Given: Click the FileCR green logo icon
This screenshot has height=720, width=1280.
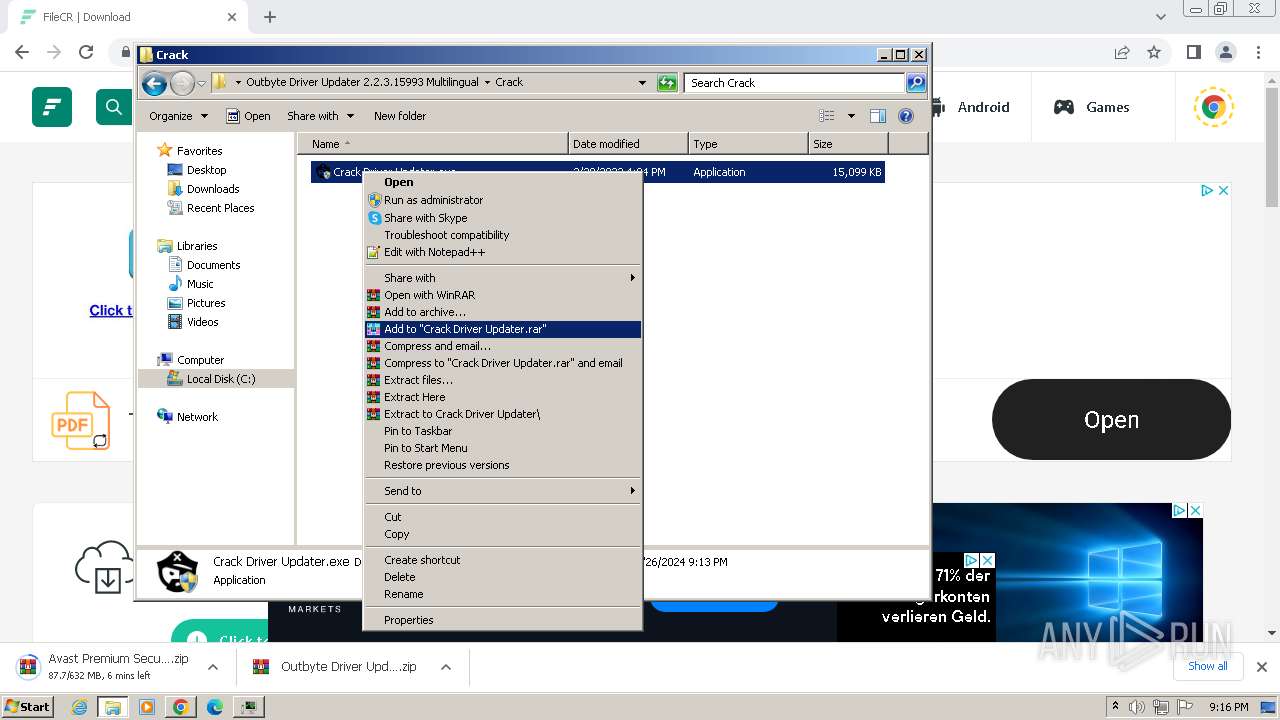Looking at the screenshot, I should (x=52, y=107).
